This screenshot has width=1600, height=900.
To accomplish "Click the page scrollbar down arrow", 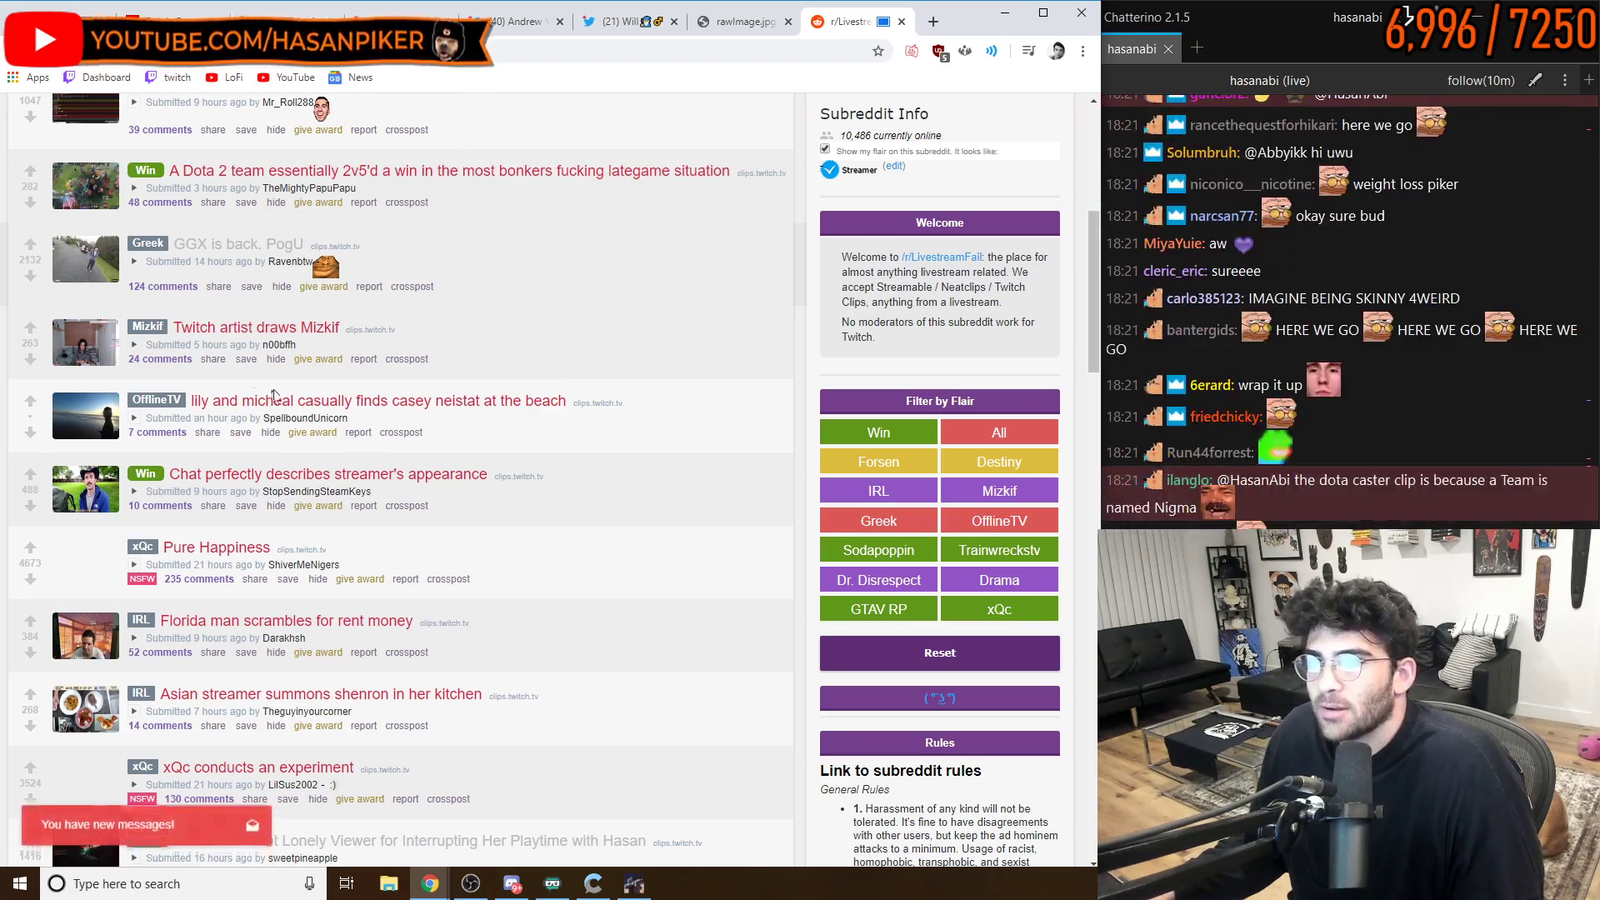I will [1093, 862].
